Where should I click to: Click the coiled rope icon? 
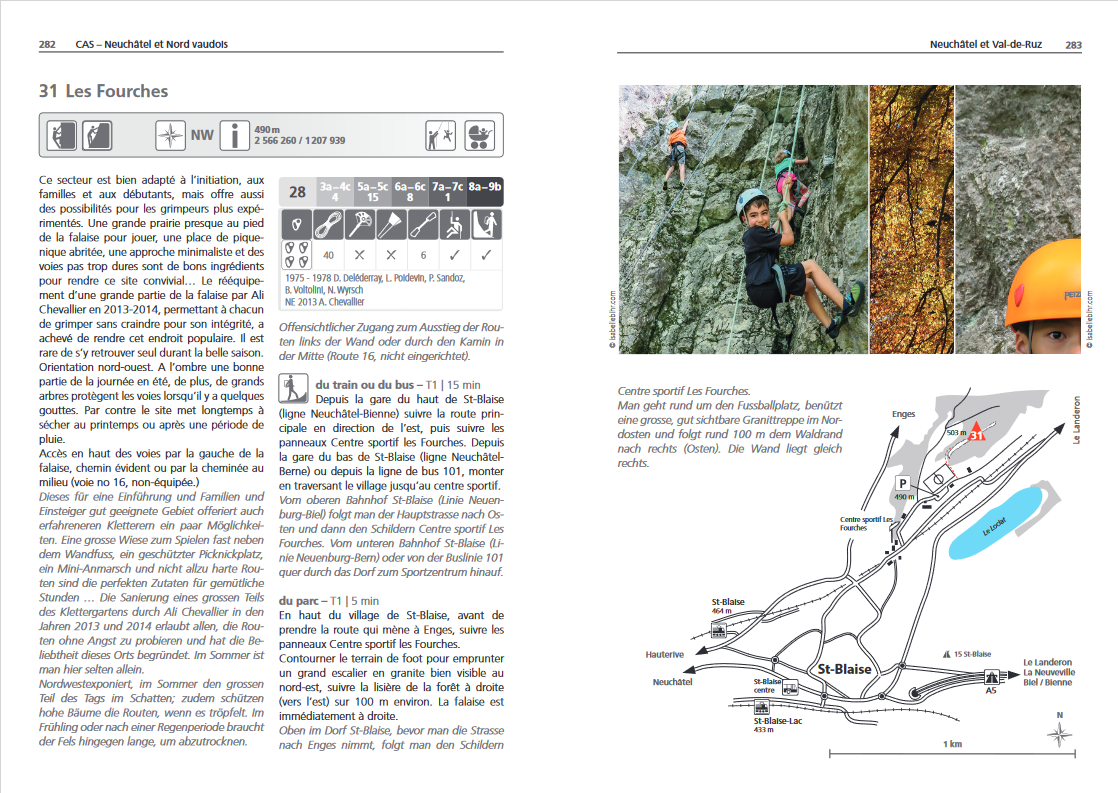[328, 225]
